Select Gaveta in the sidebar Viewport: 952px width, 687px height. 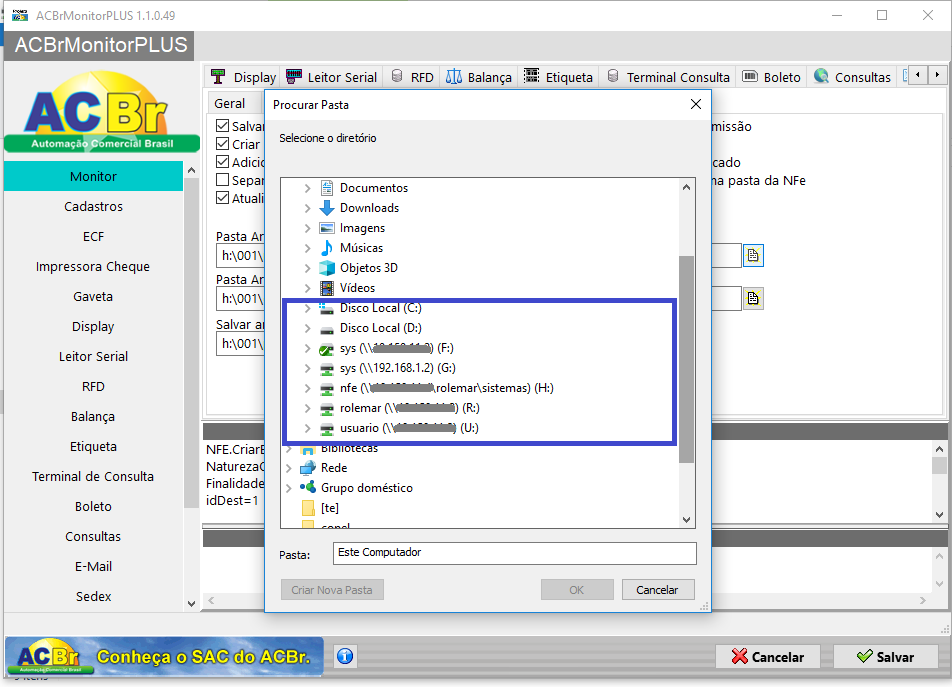[94, 296]
